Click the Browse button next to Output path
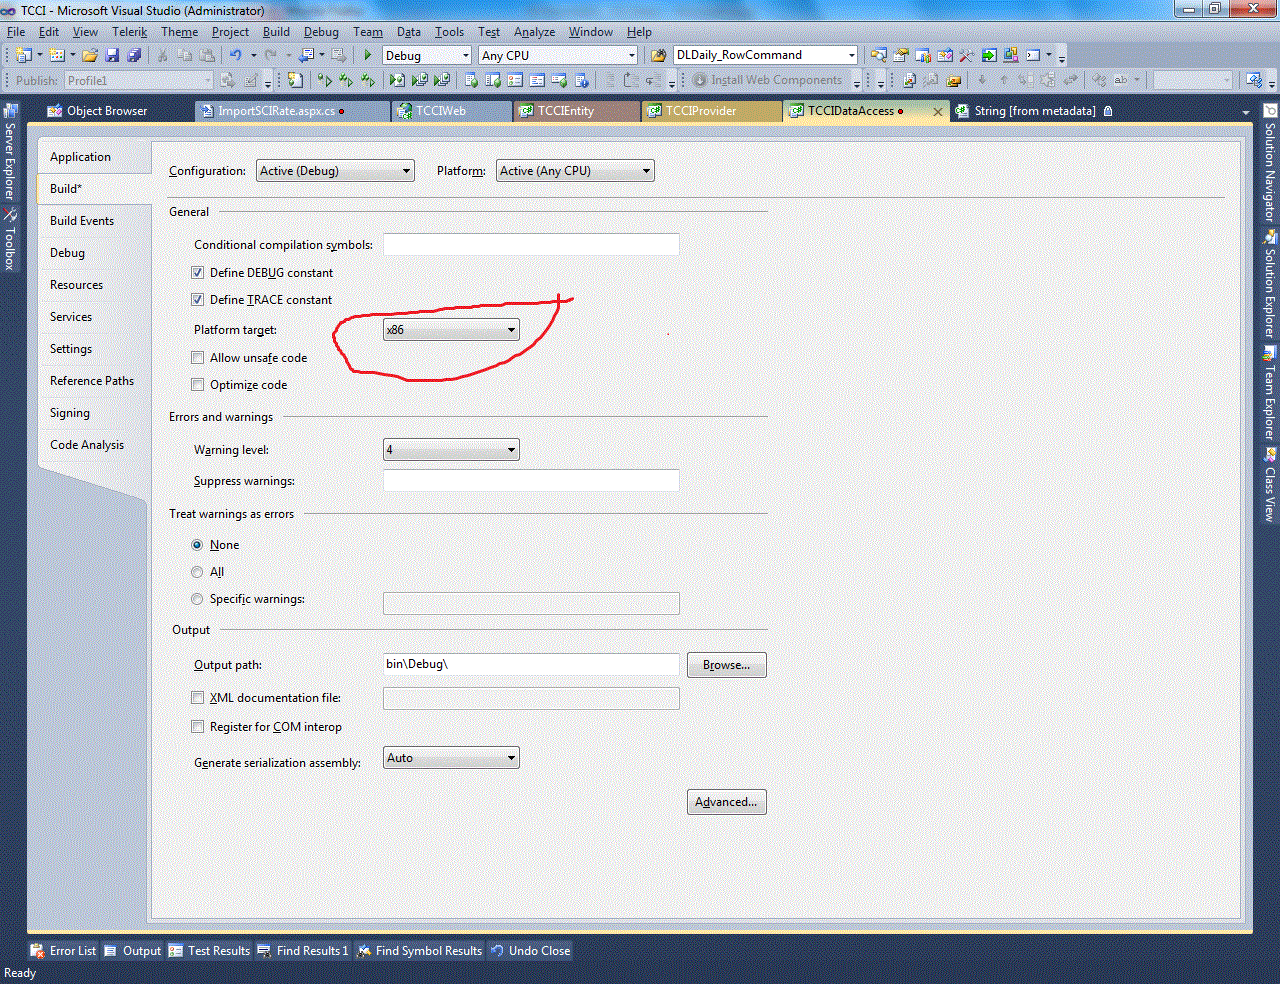The height and width of the screenshot is (984, 1280). [726, 664]
